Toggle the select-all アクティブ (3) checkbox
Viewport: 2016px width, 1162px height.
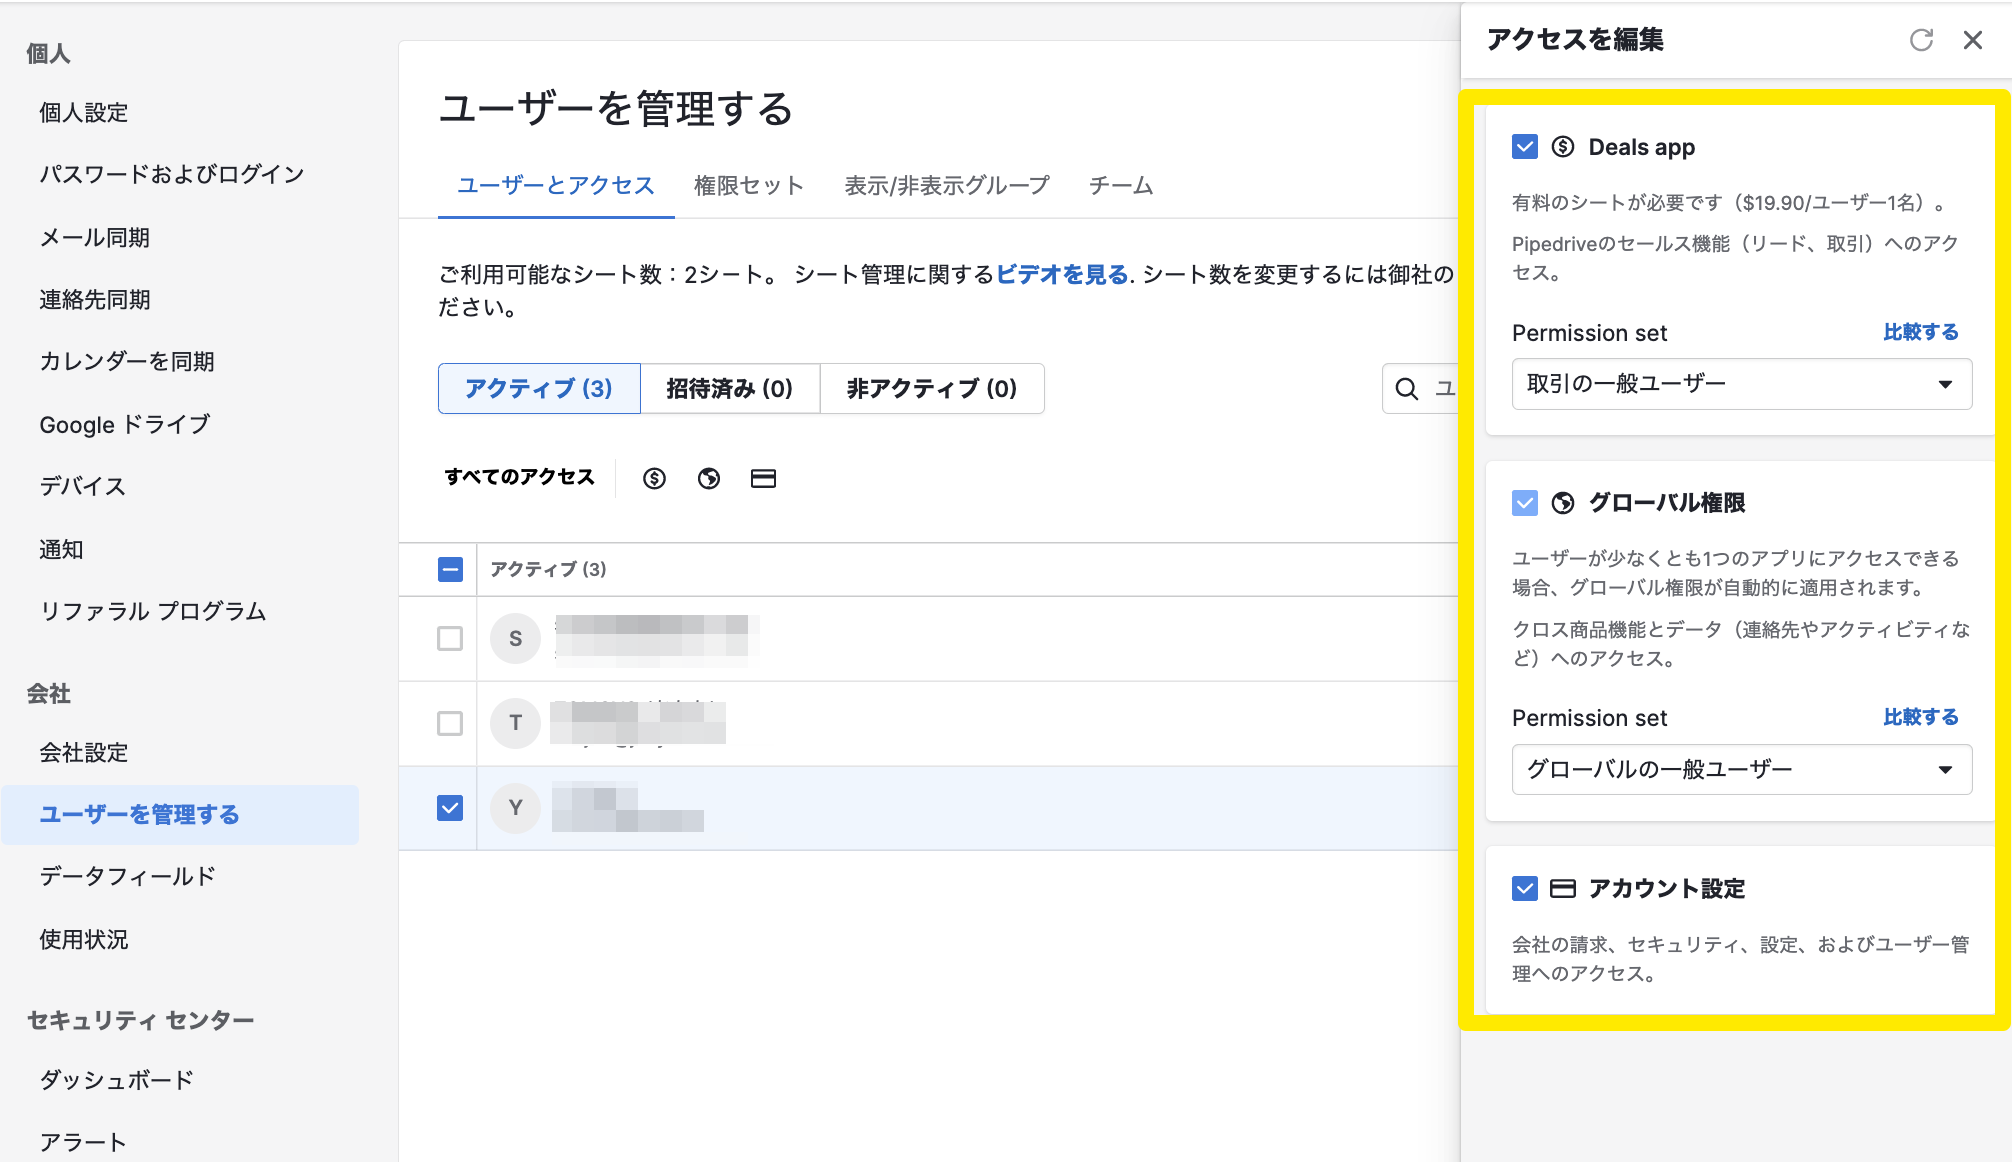[x=450, y=569]
